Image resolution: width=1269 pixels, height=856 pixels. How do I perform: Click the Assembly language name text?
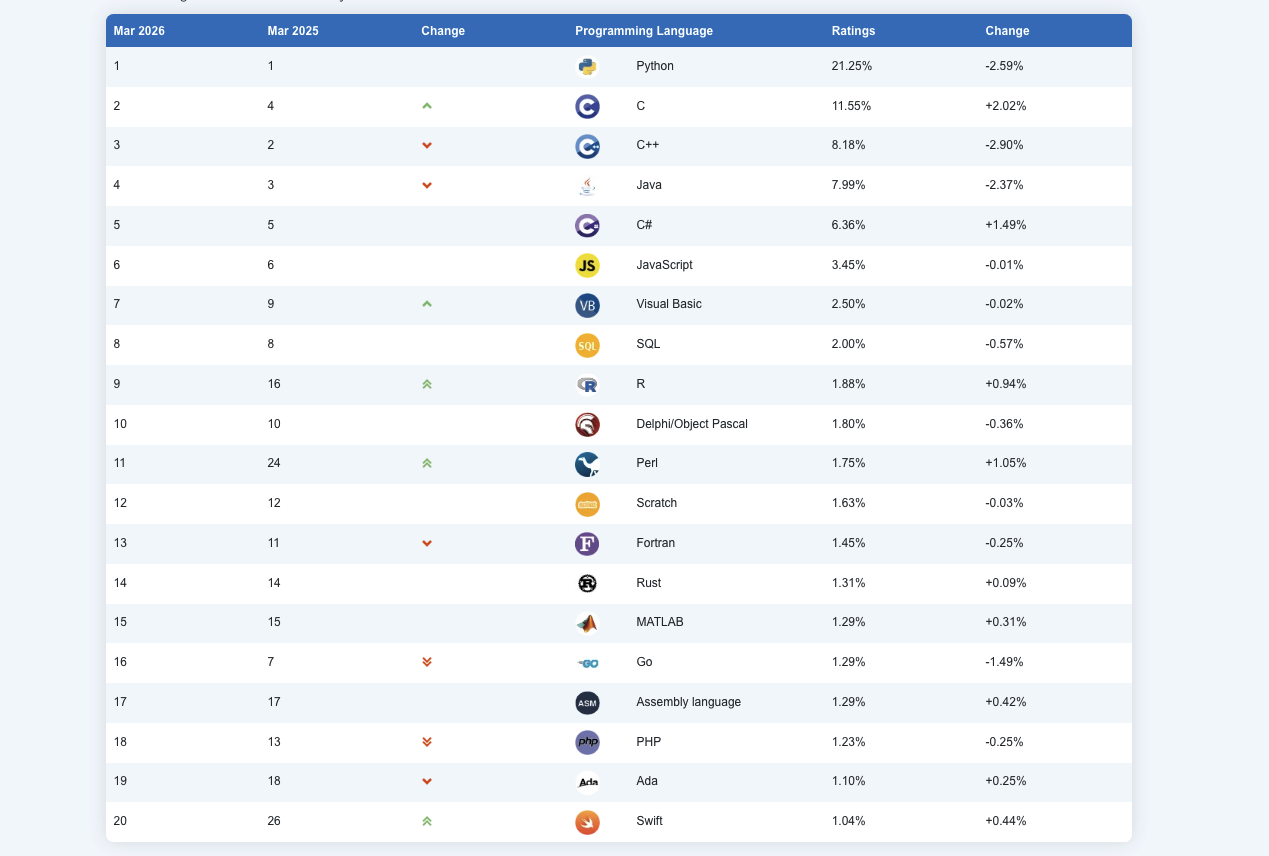pyautogui.click(x=688, y=702)
